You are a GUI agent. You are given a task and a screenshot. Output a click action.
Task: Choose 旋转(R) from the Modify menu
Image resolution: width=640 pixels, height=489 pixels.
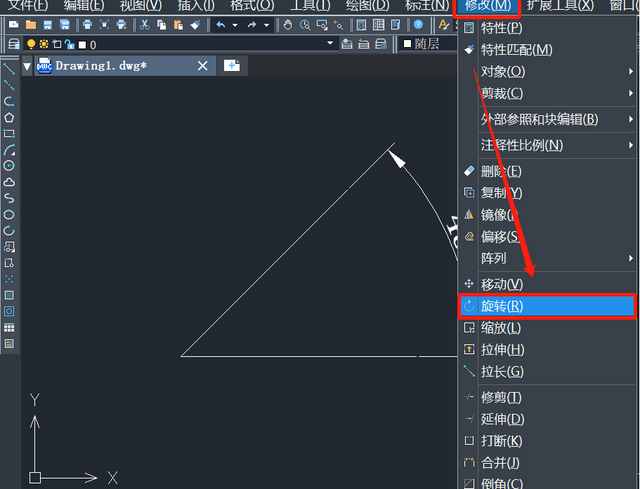[547, 306]
